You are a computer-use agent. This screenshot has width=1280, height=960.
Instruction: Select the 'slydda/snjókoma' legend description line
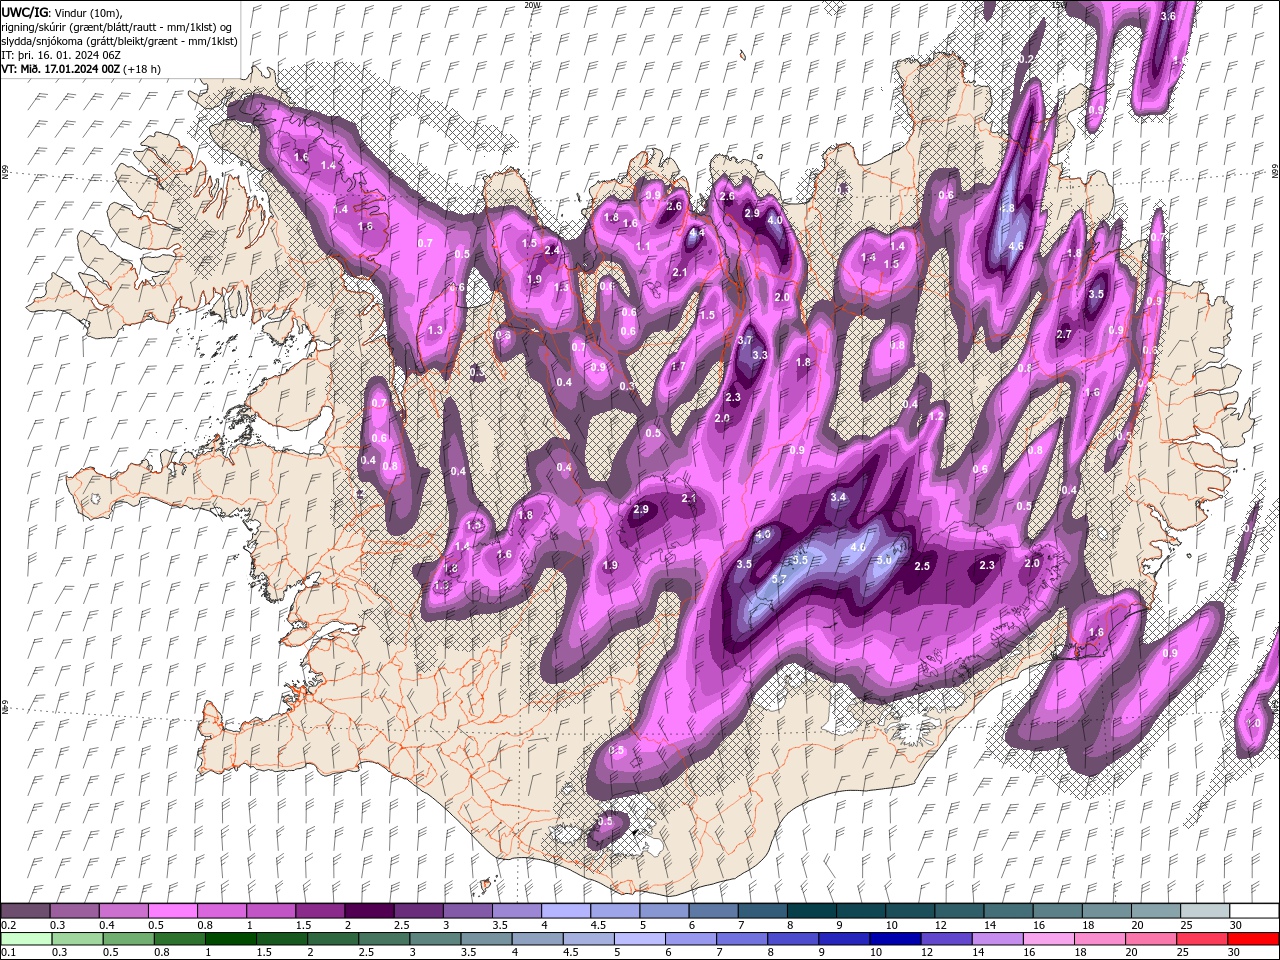pos(120,41)
